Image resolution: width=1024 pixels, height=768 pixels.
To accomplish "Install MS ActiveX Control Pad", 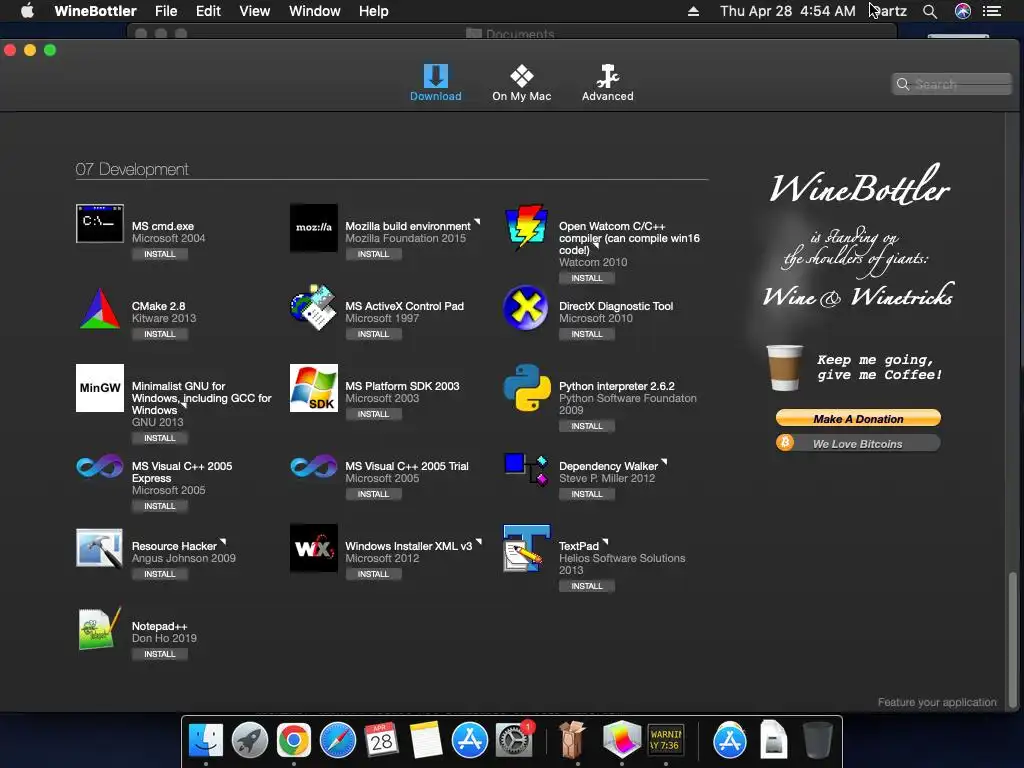I will 373,334.
